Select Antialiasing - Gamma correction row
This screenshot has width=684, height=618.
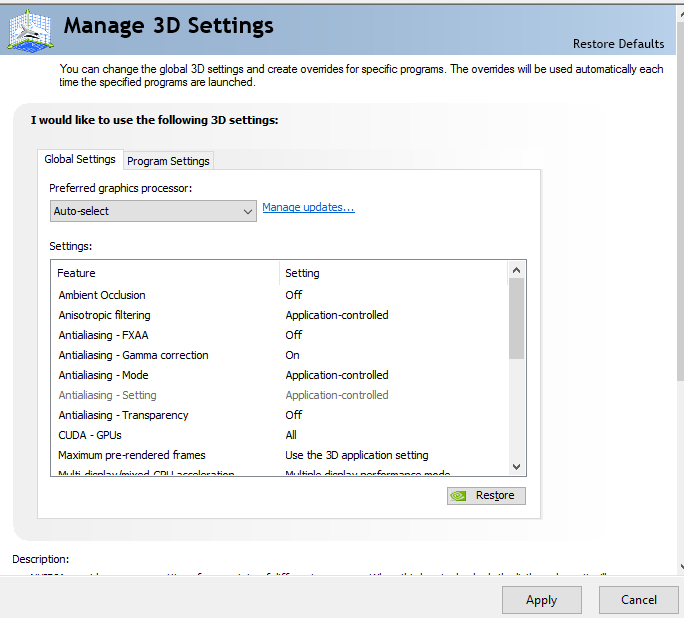[x=279, y=355]
